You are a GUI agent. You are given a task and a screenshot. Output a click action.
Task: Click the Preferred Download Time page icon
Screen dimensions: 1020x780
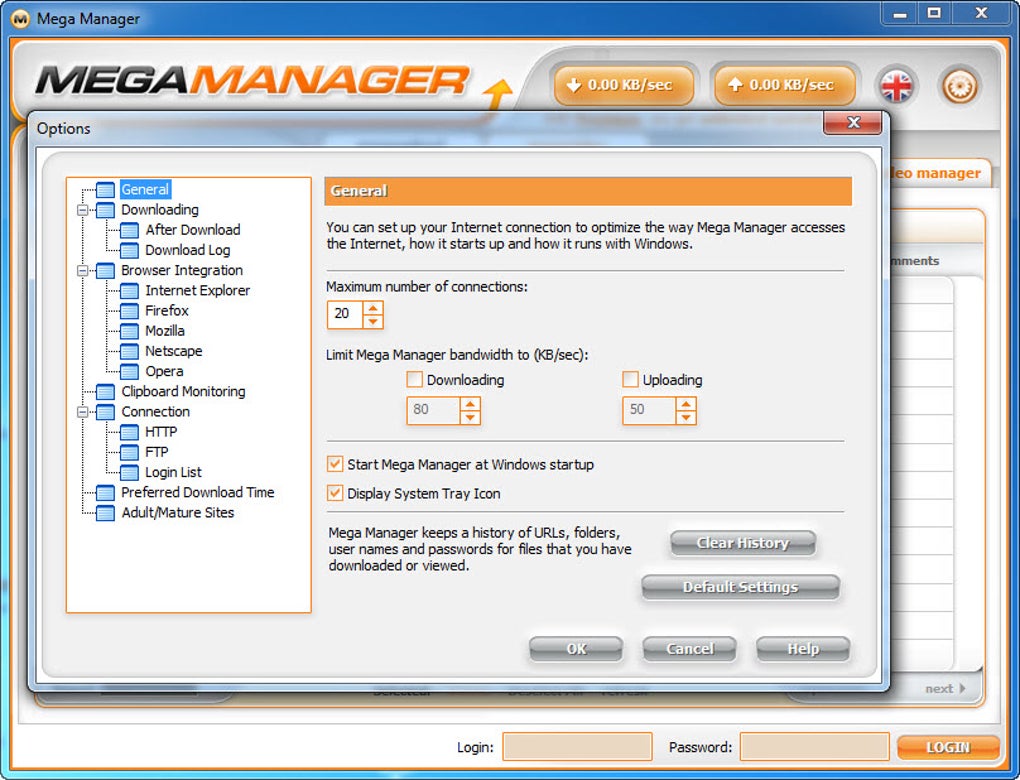105,492
